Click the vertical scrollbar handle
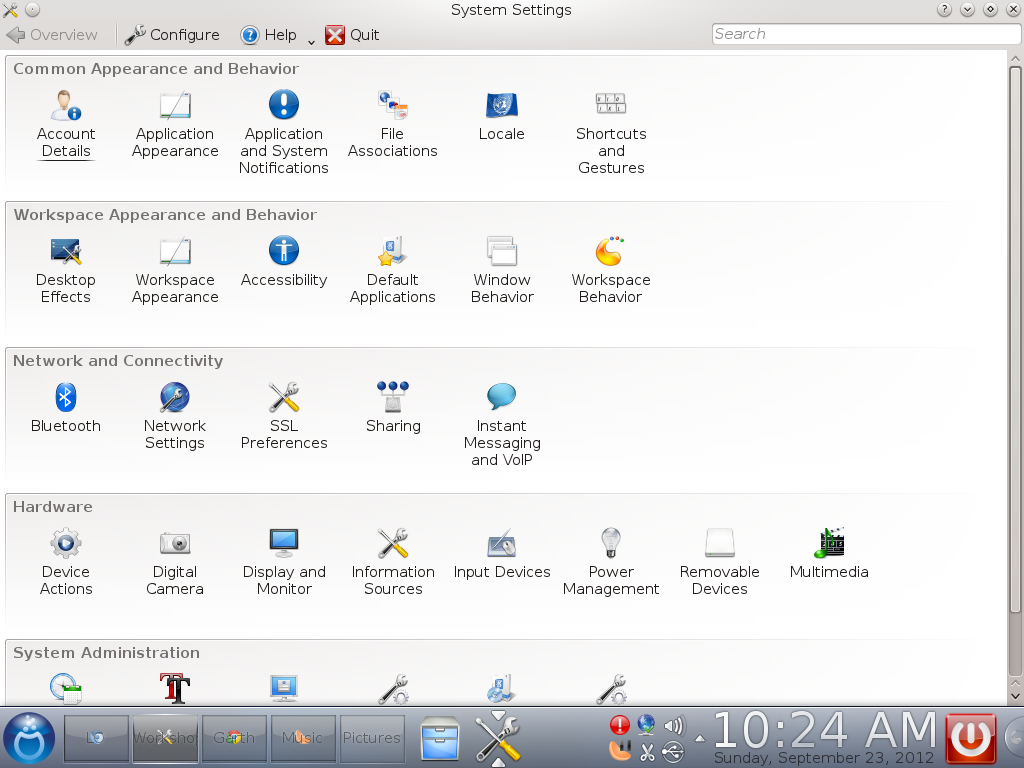The height and width of the screenshot is (768, 1024). tap(1015, 340)
